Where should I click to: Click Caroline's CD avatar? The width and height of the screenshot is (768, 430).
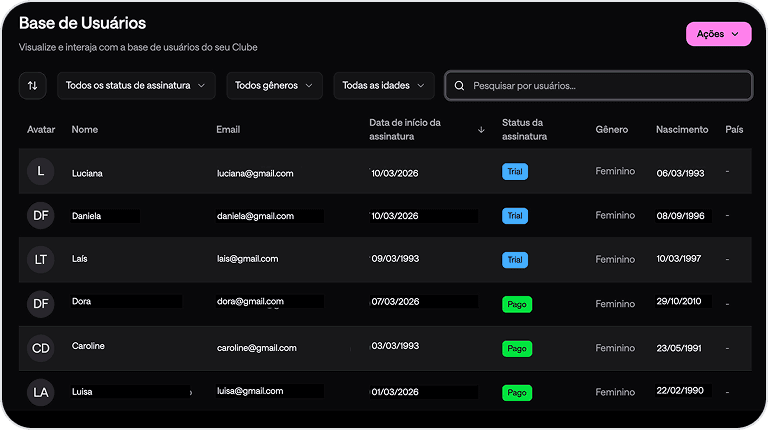40,348
